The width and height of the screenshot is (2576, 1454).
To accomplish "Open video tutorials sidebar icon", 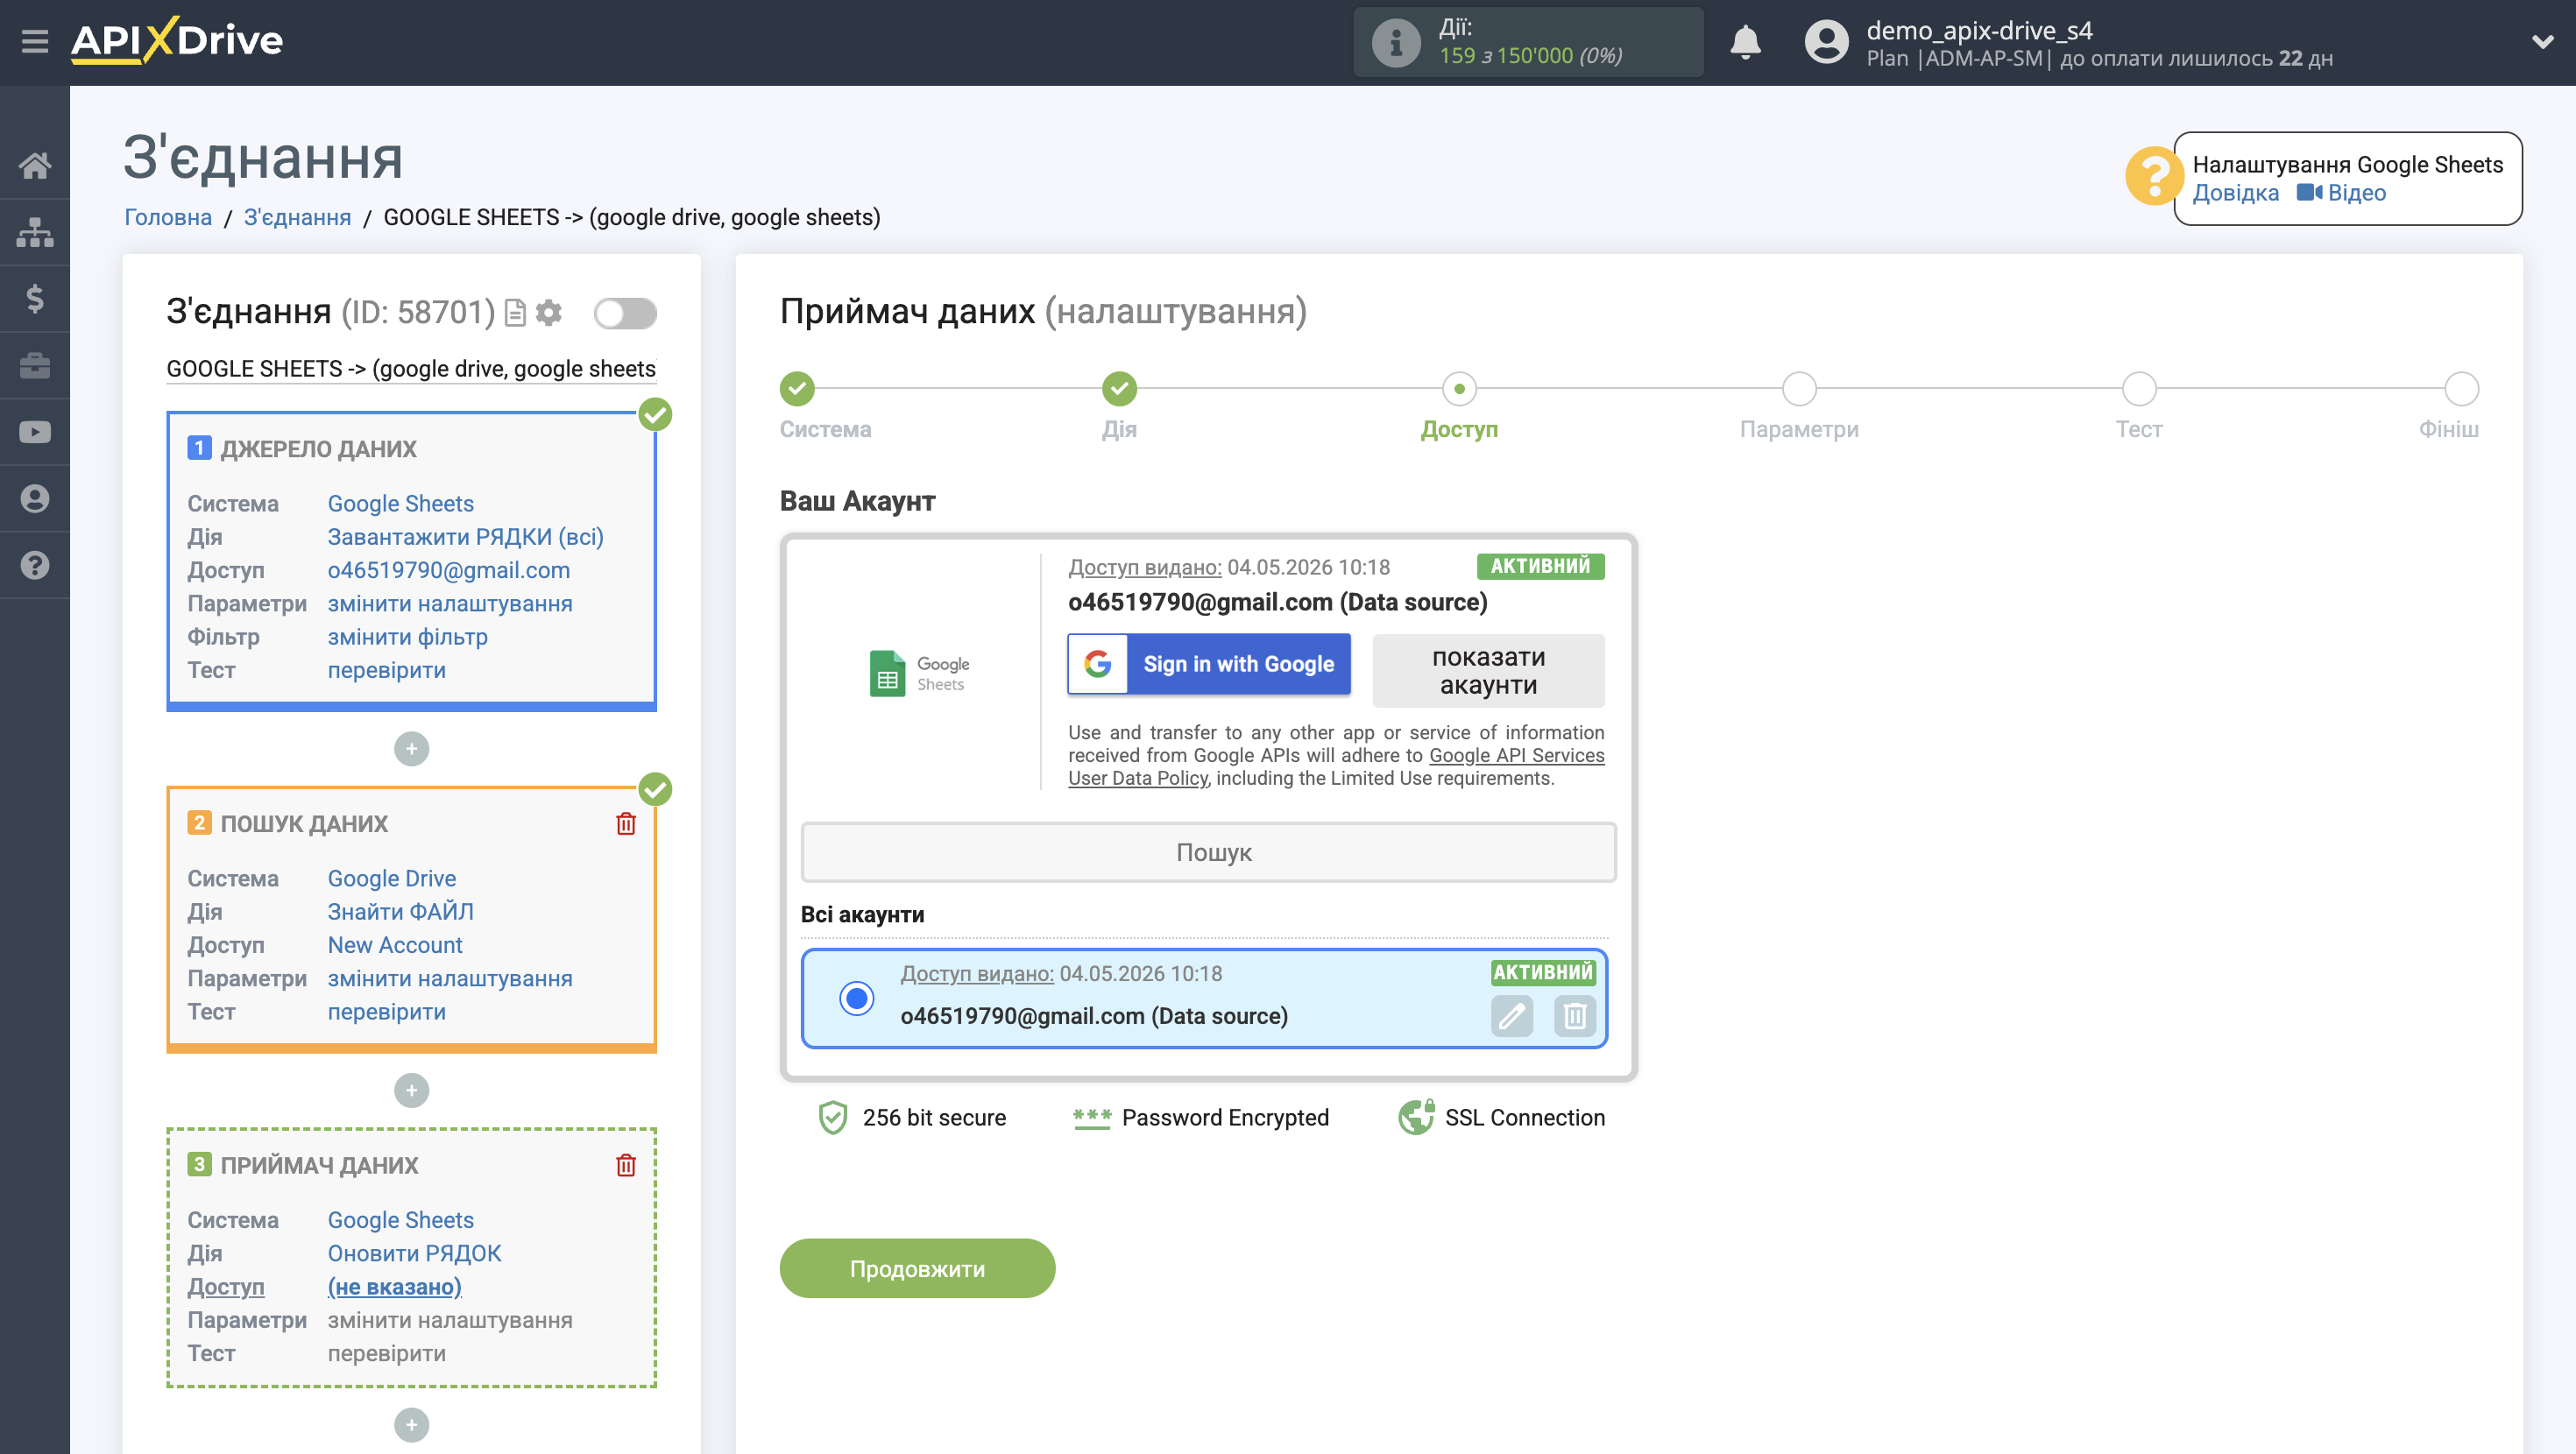I will pyautogui.click(x=35, y=432).
